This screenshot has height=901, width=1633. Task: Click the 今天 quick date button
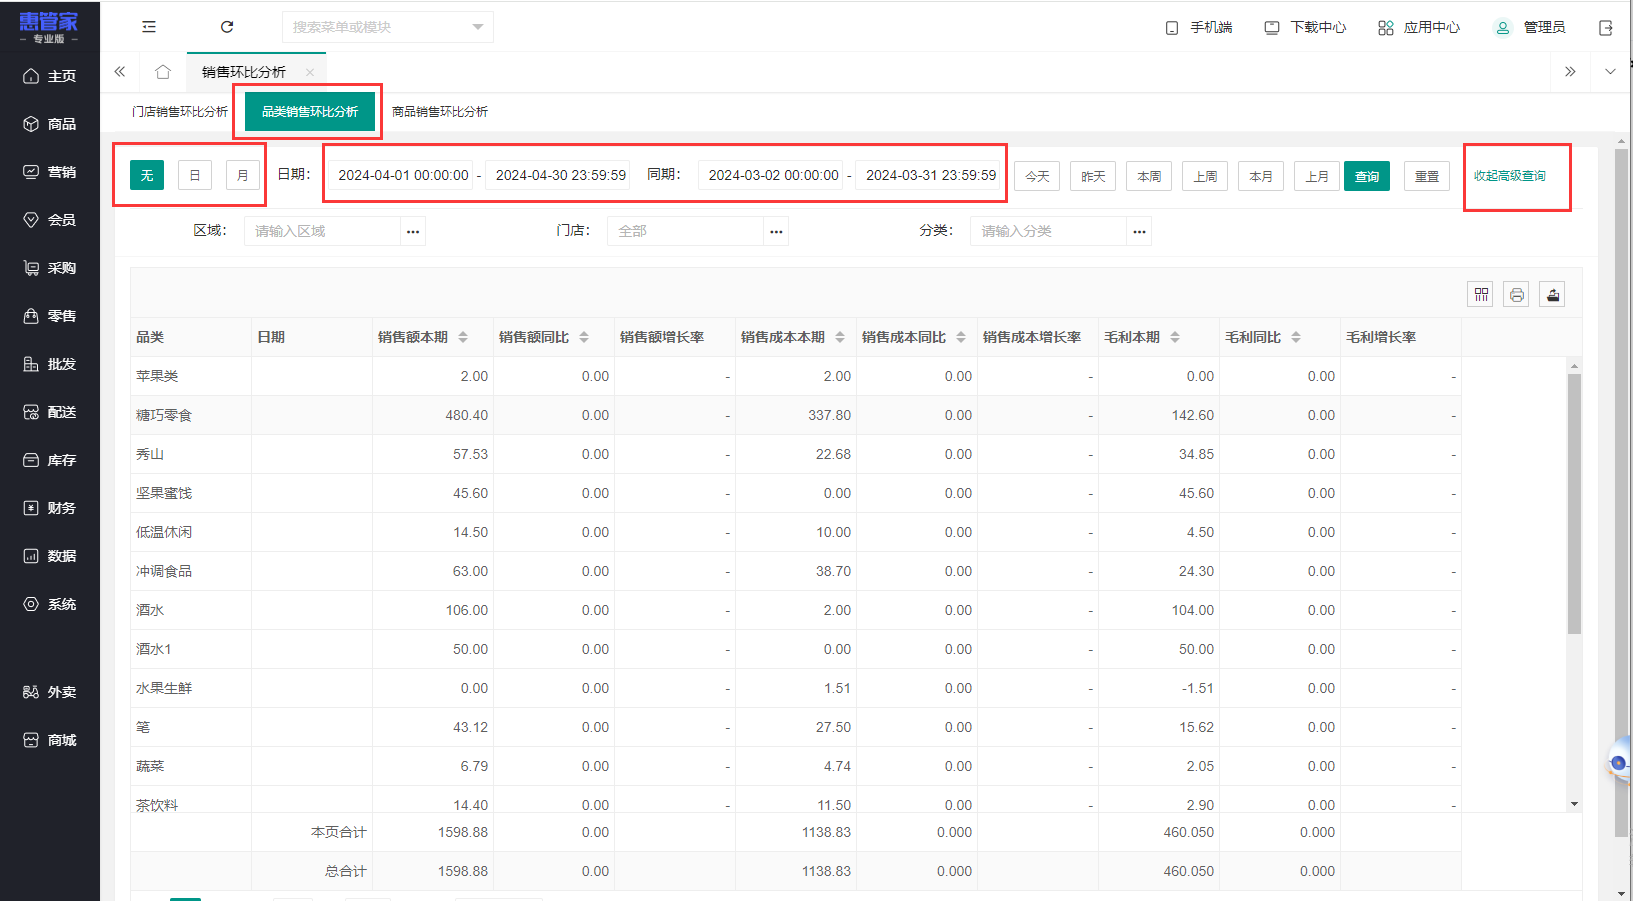click(1037, 176)
